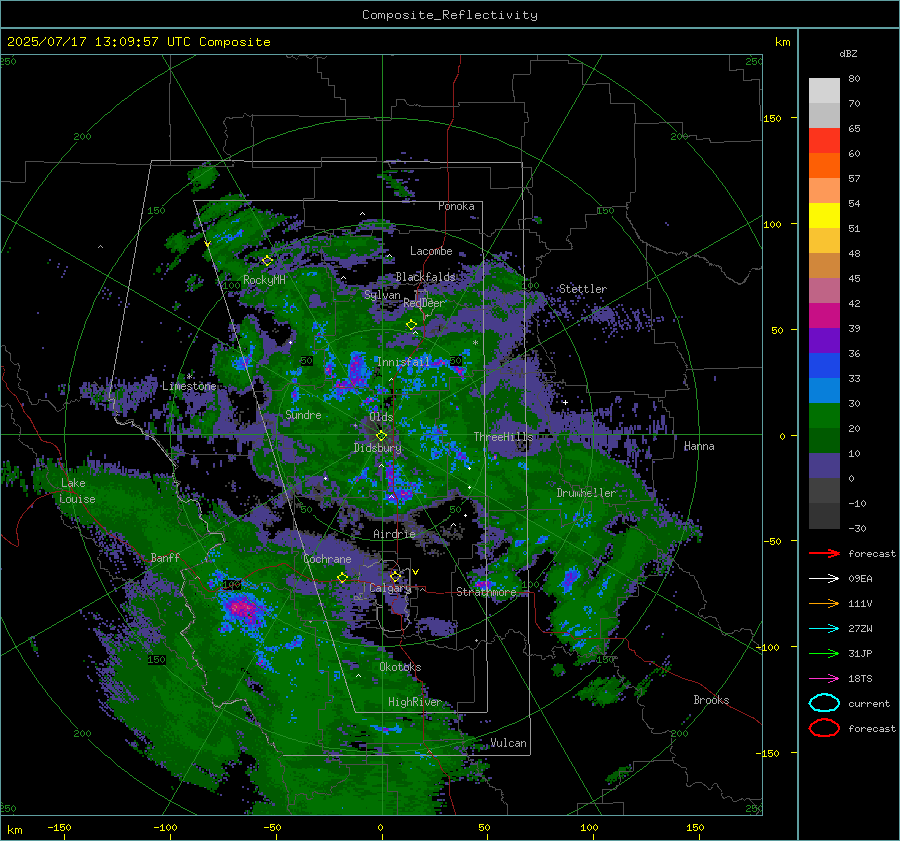The image size is (900, 841).
Task: Click the 111V legend text
Action: tap(860, 603)
